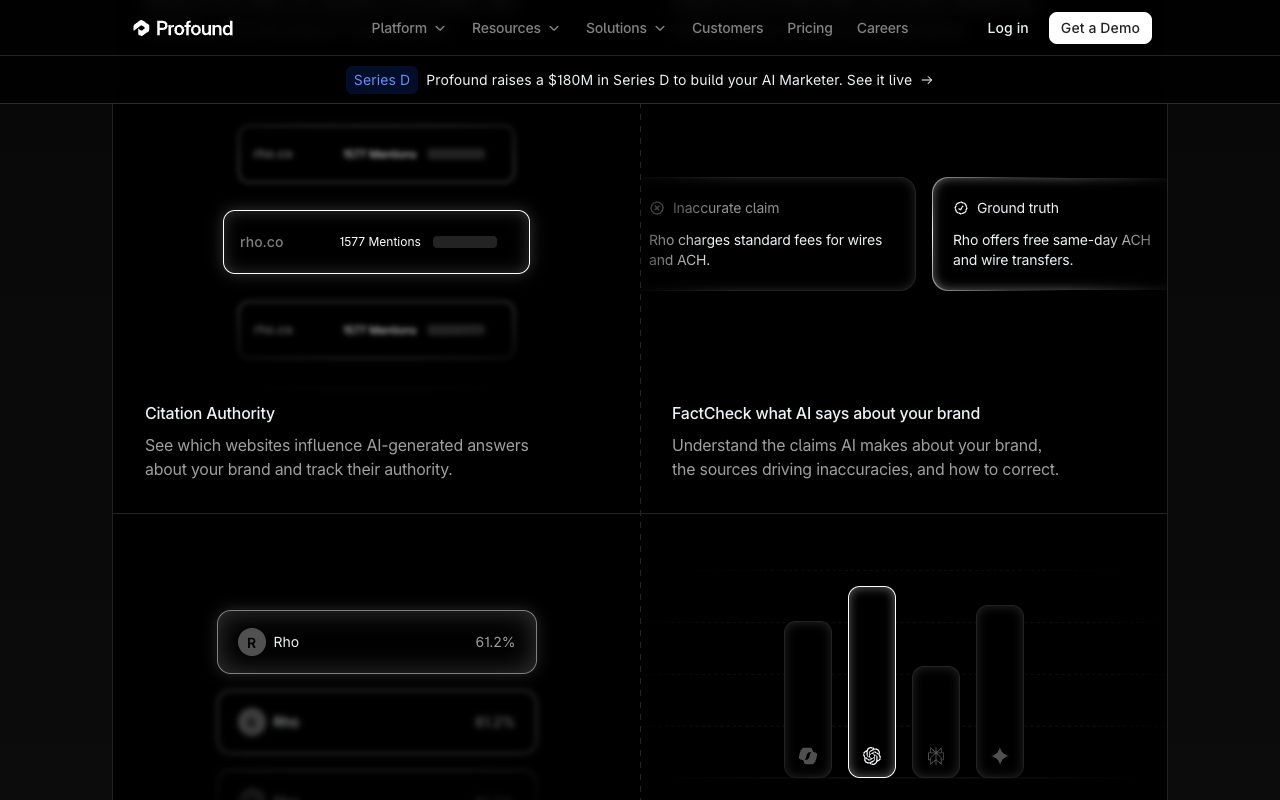Click the Rho avatar circle icon
The width and height of the screenshot is (1280, 800).
(252, 642)
